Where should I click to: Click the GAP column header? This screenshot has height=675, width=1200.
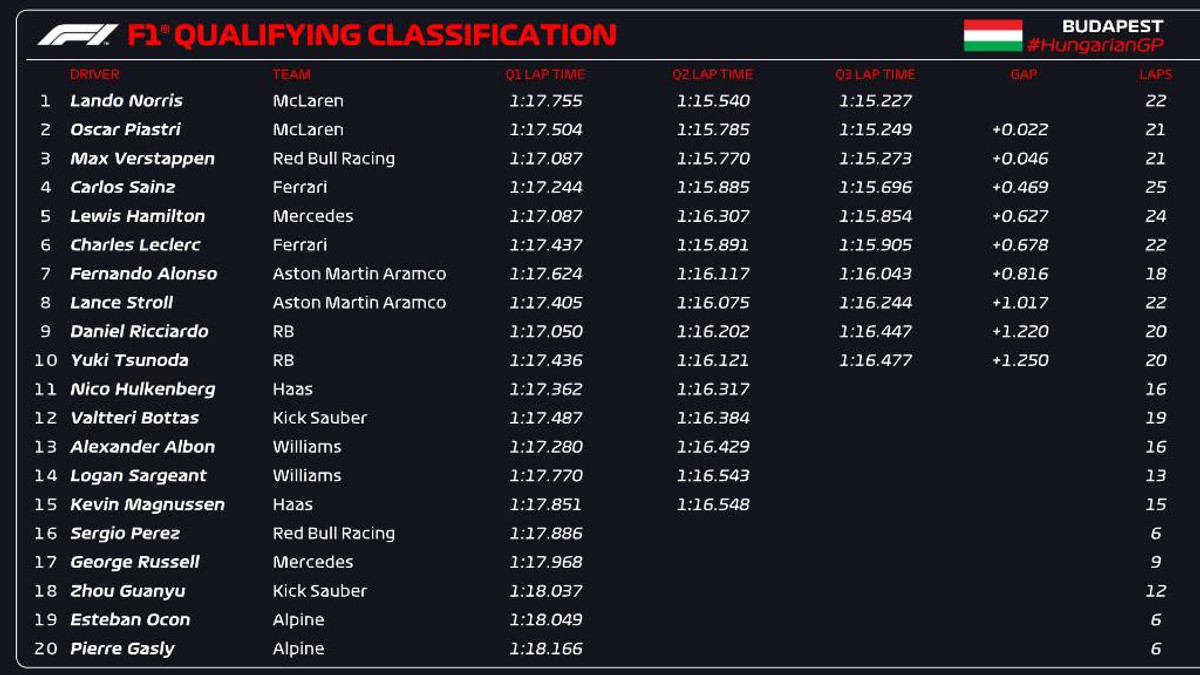point(1023,74)
